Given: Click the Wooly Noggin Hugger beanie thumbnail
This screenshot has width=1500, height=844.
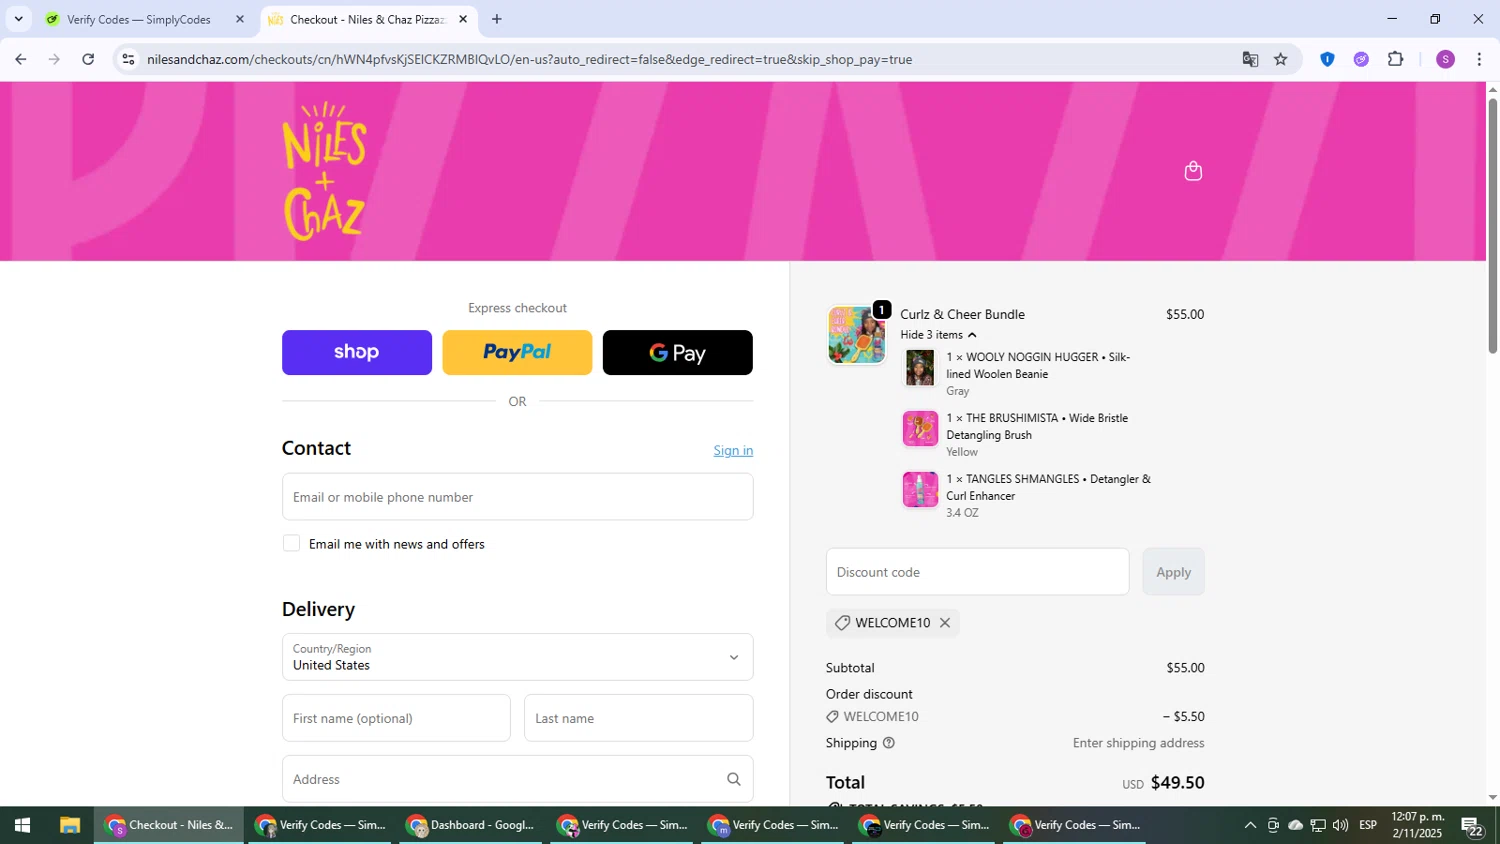Looking at the screenshot, I should click(x=920, y=368).
